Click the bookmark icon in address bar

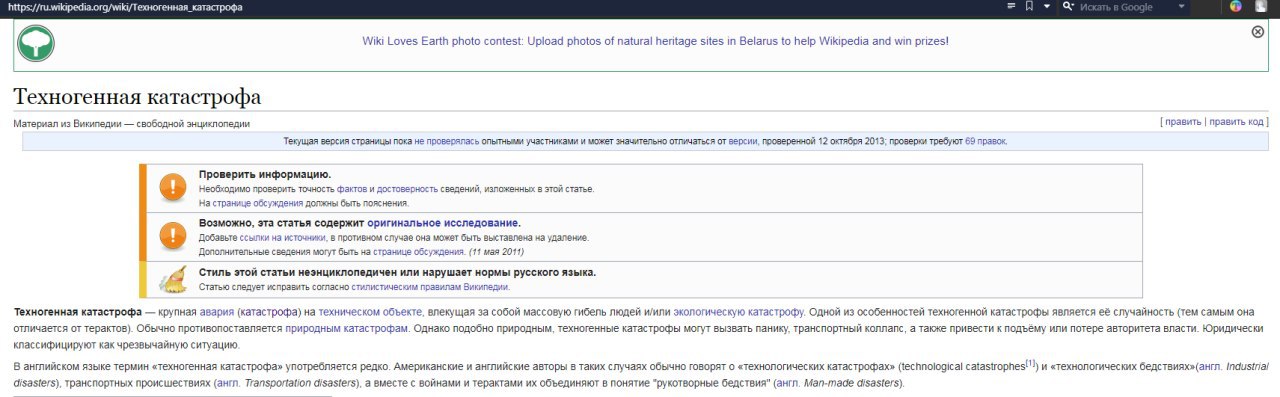[1029, 6]
